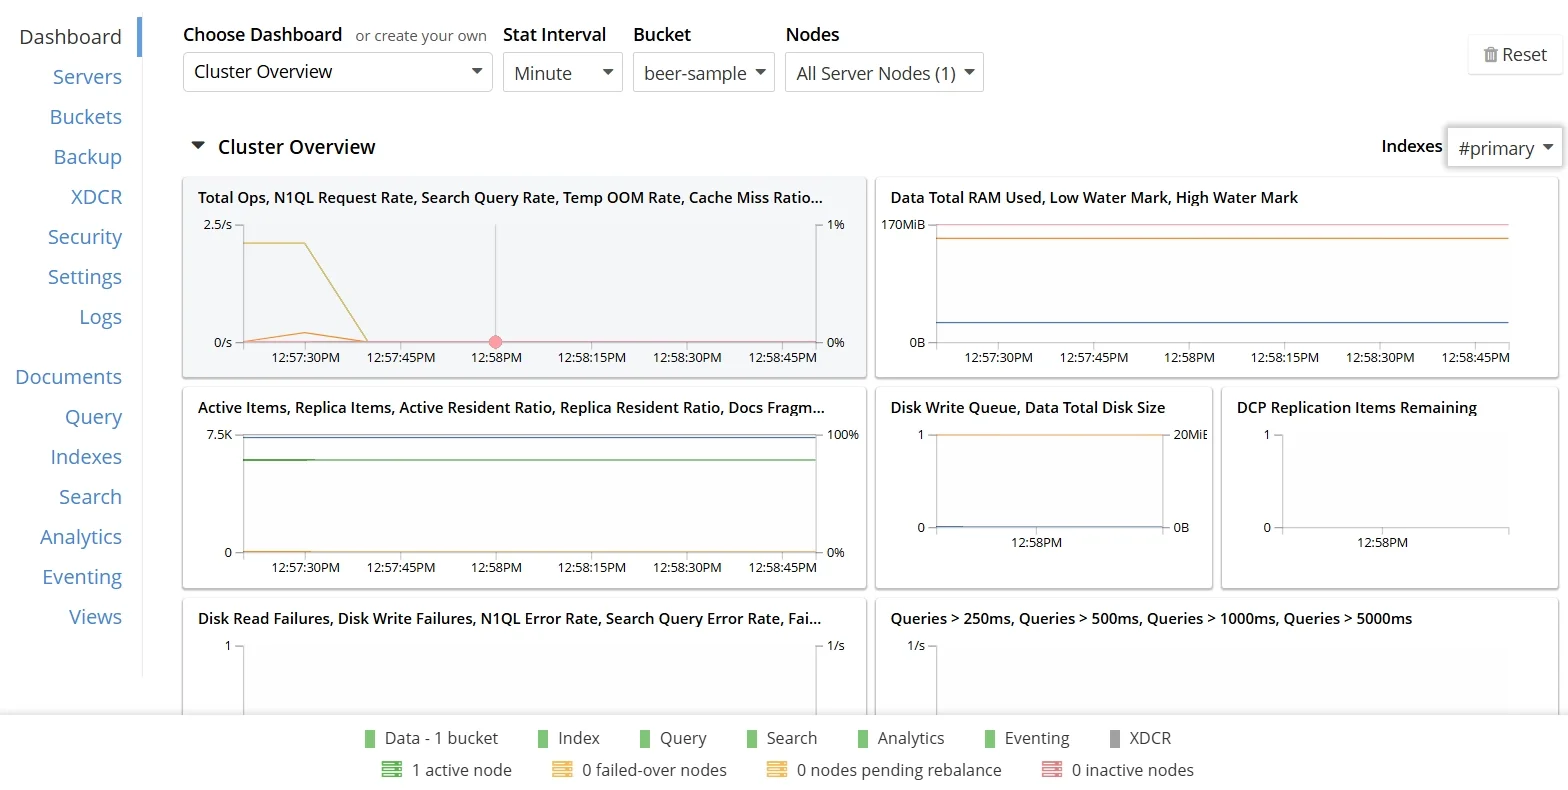The height and width of the screenshot is (790, 1568).
Task: Click 'Data - 1 bucket' footer label
Action: [x=441, y=739]
